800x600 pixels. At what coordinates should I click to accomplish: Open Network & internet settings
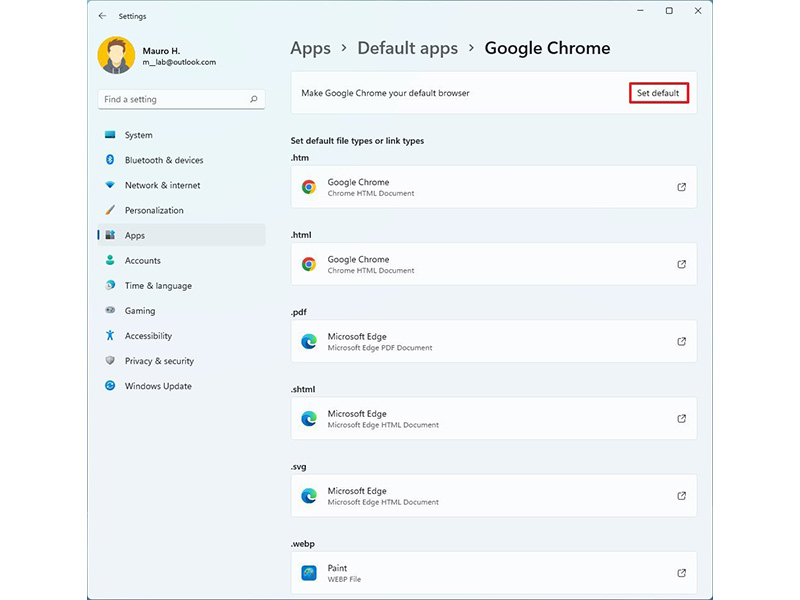pos(181,185)
